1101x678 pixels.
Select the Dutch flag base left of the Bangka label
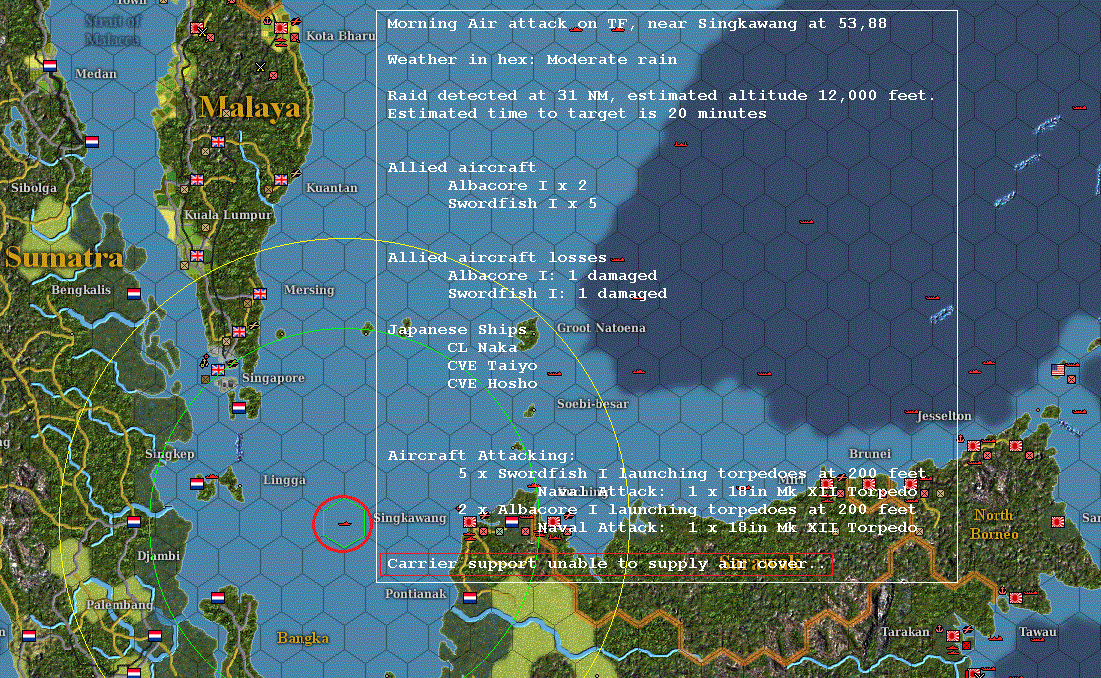(x=218, y=598)
